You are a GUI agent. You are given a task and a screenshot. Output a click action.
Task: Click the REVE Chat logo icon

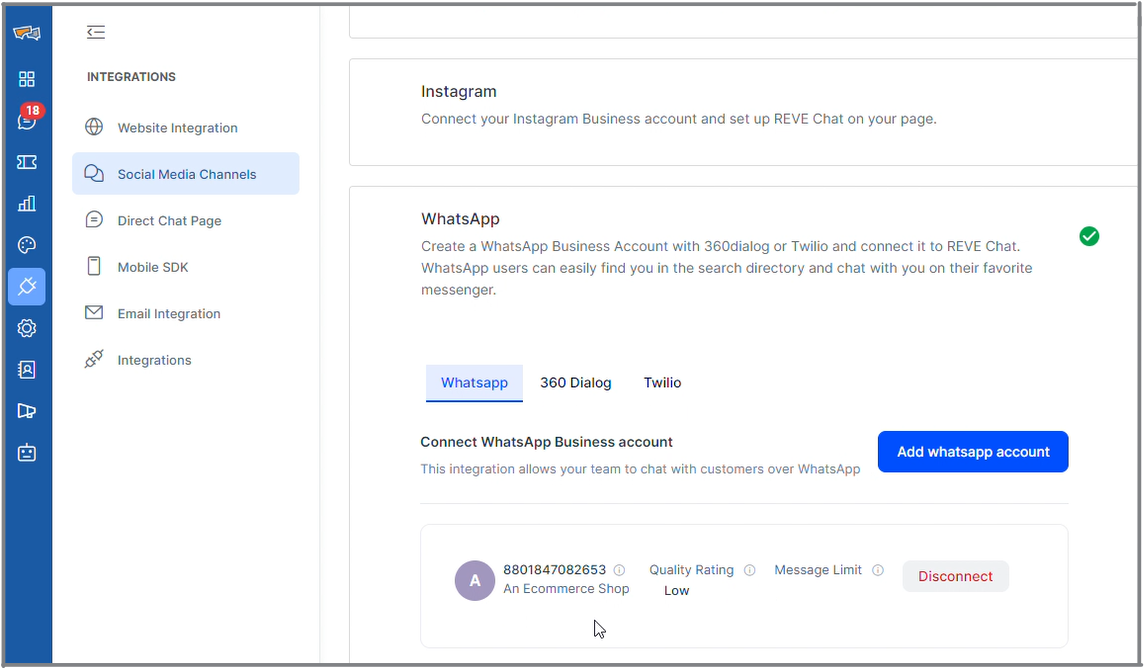(26, 33)
